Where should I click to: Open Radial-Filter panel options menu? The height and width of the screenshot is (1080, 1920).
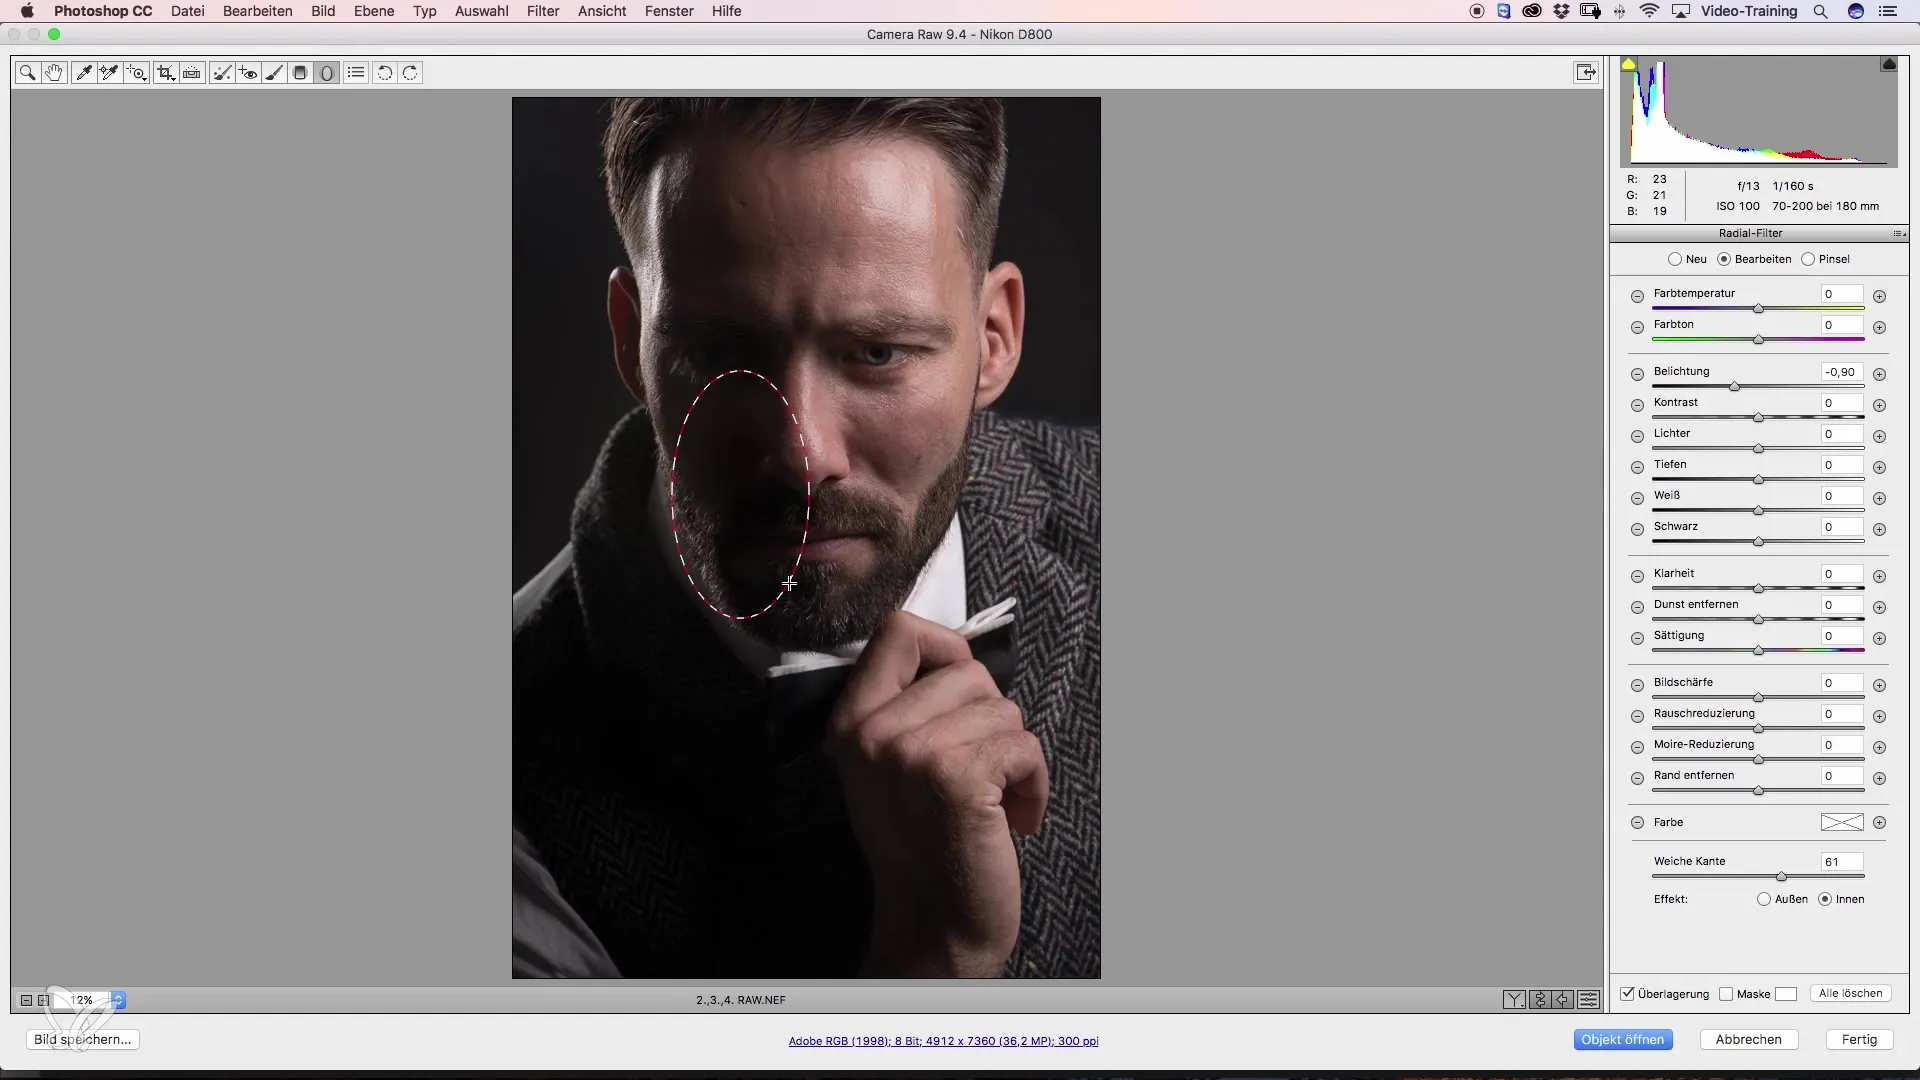(1899, 234)
